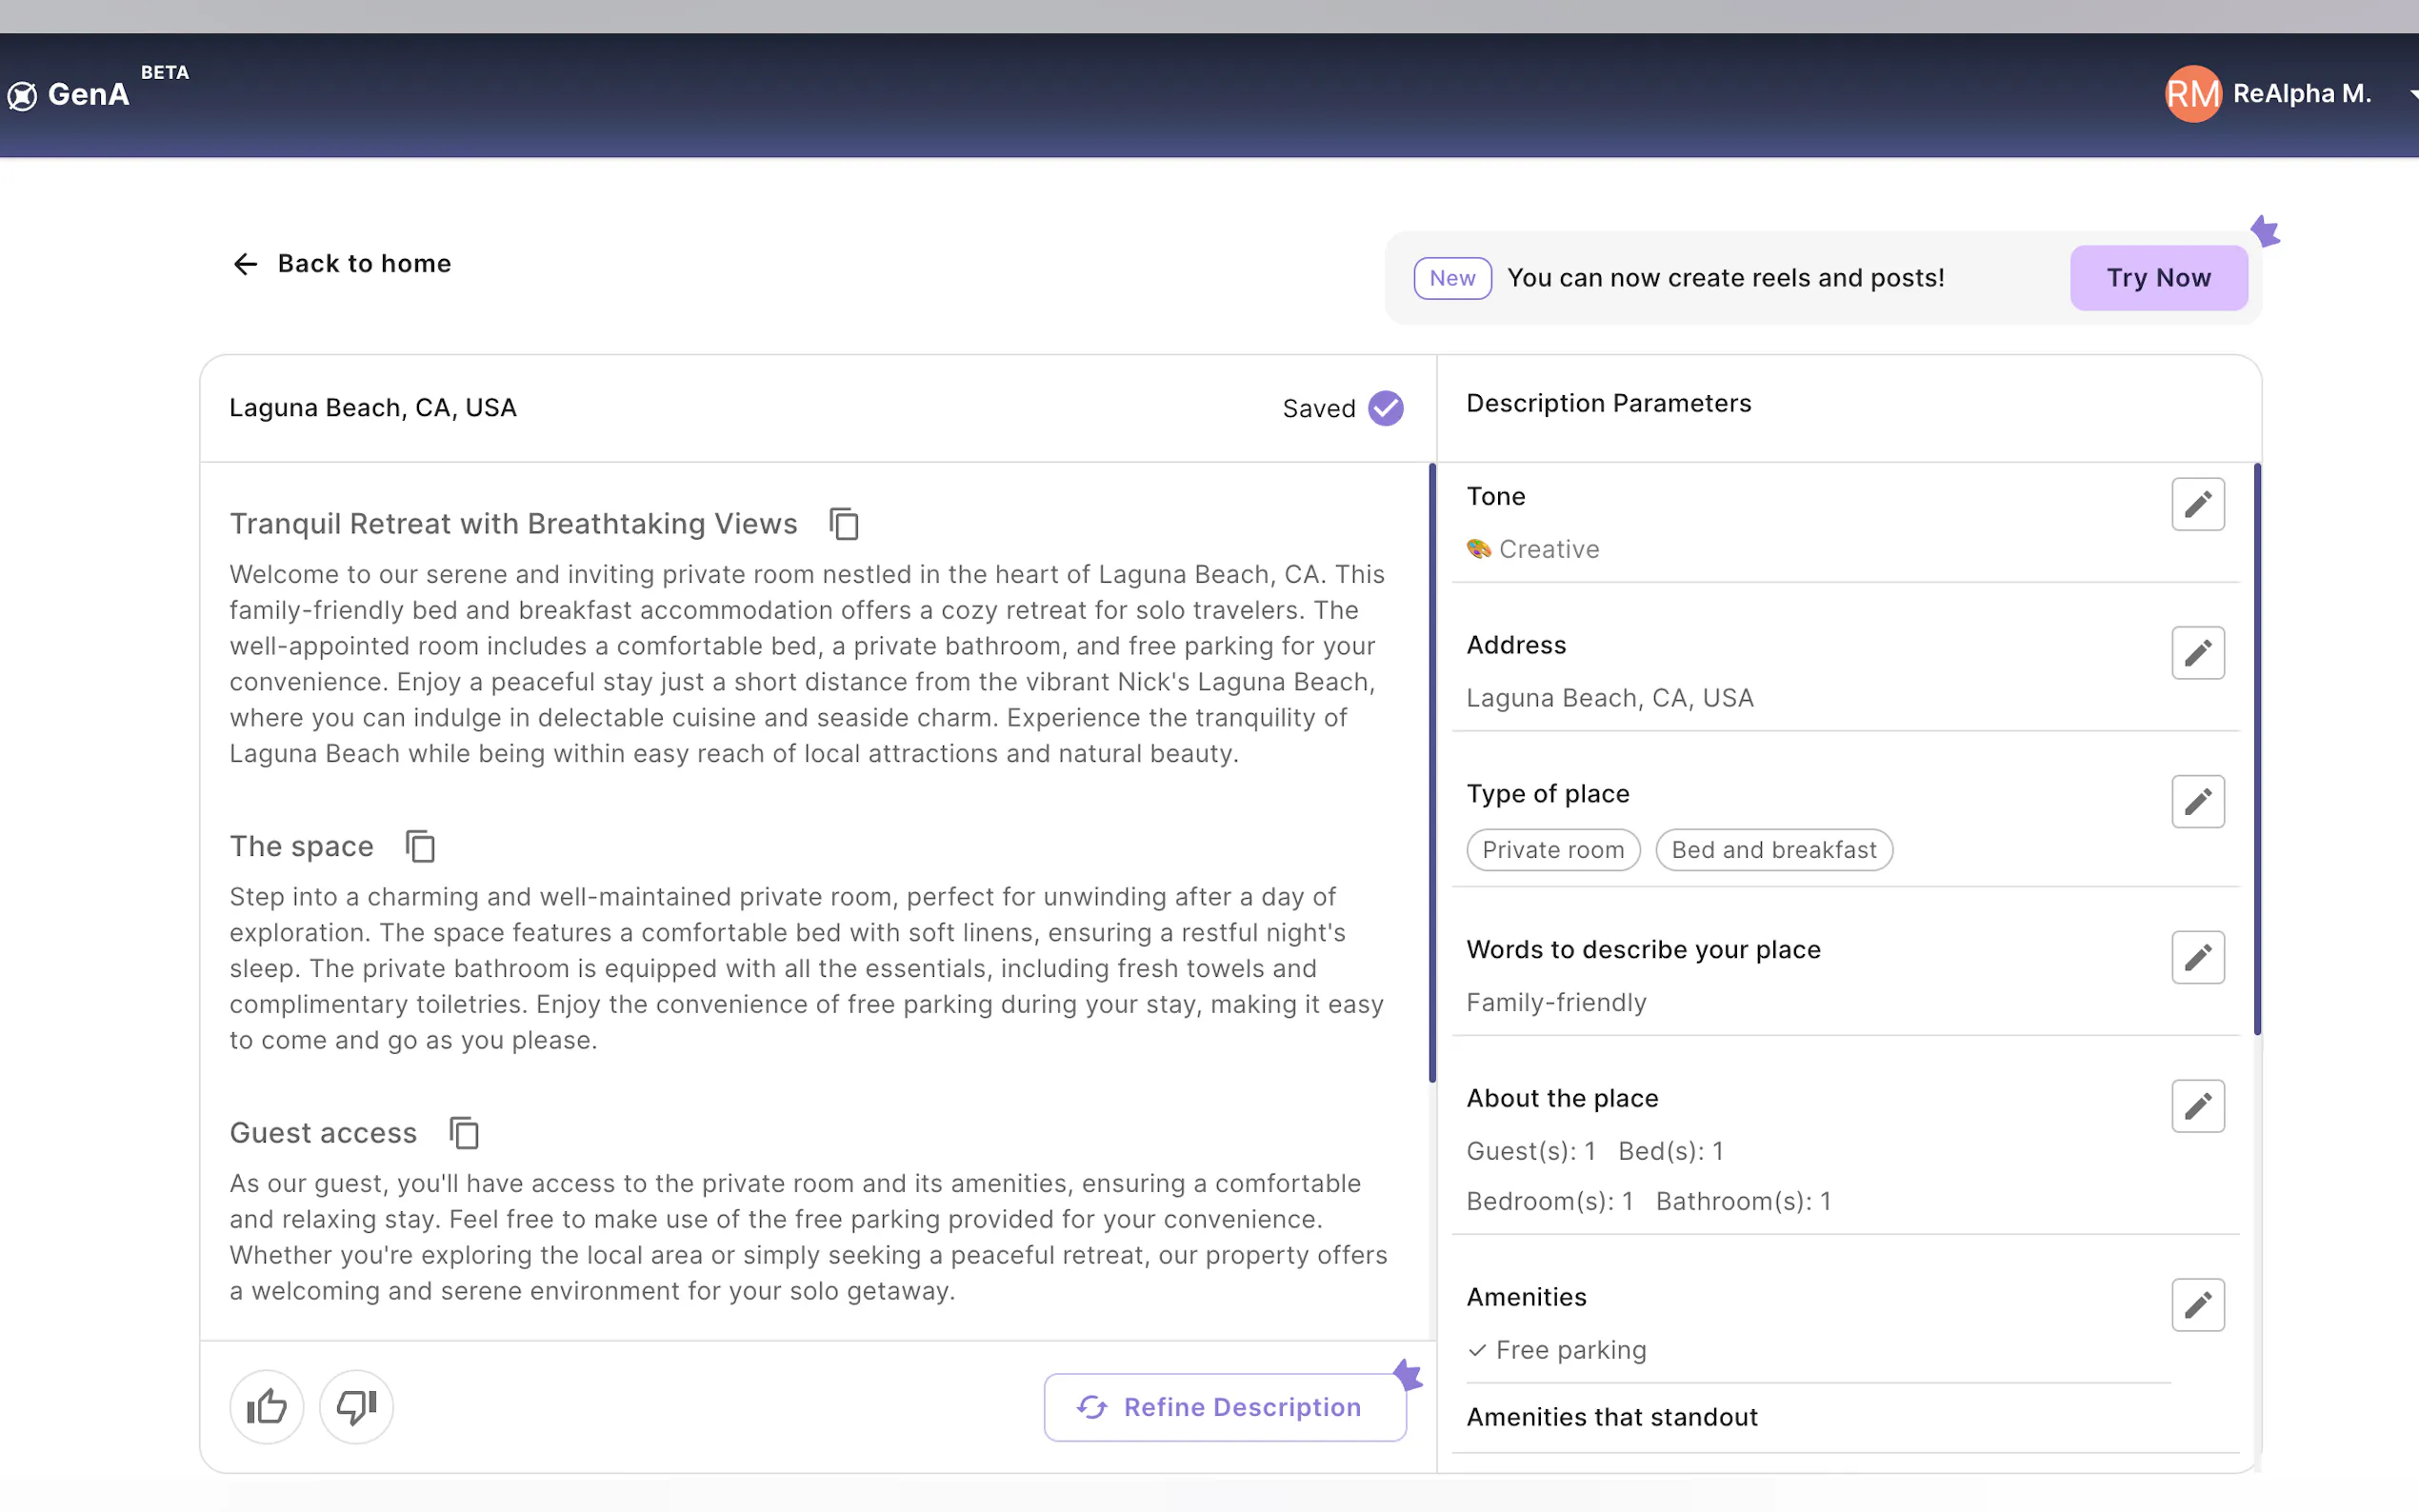
Task: Select the Private room tag
Action: (x=1552, y=850)
